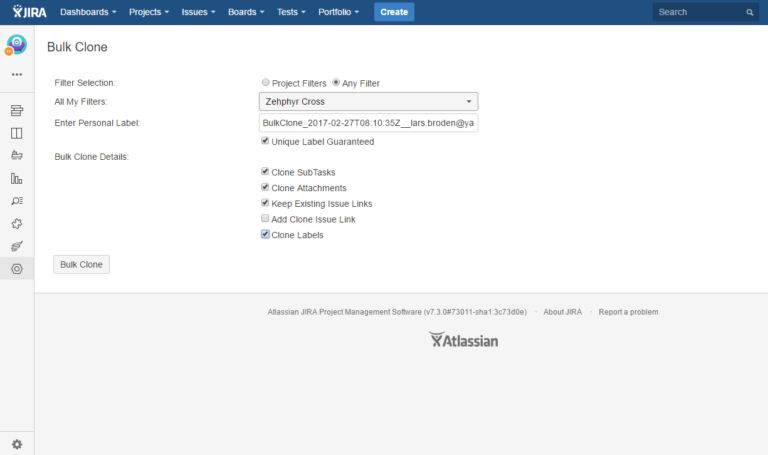Toggle the Clone SubTasks checkbox
The width and height of the screenshot is (768, 455).
[x=265, y=171]
